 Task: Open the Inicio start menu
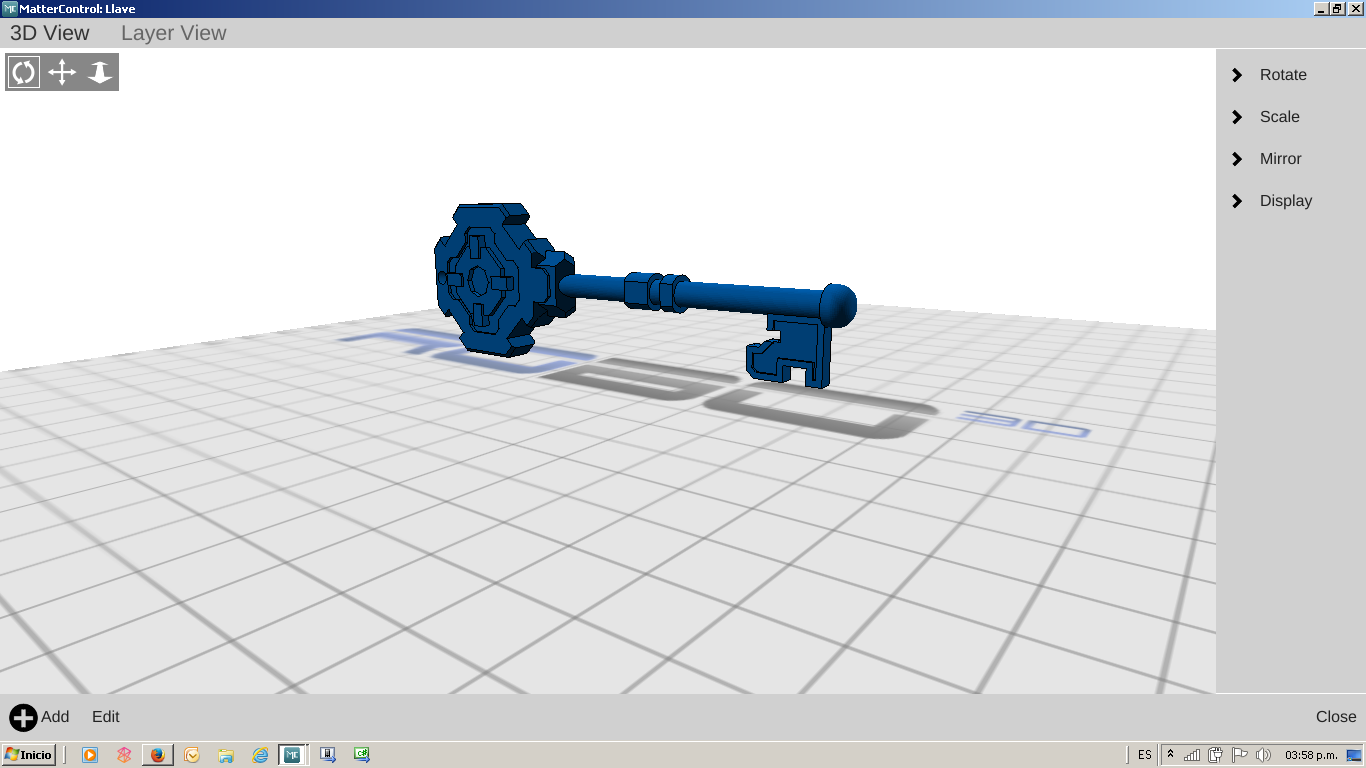pyautogui.click(x=28, y=755)
